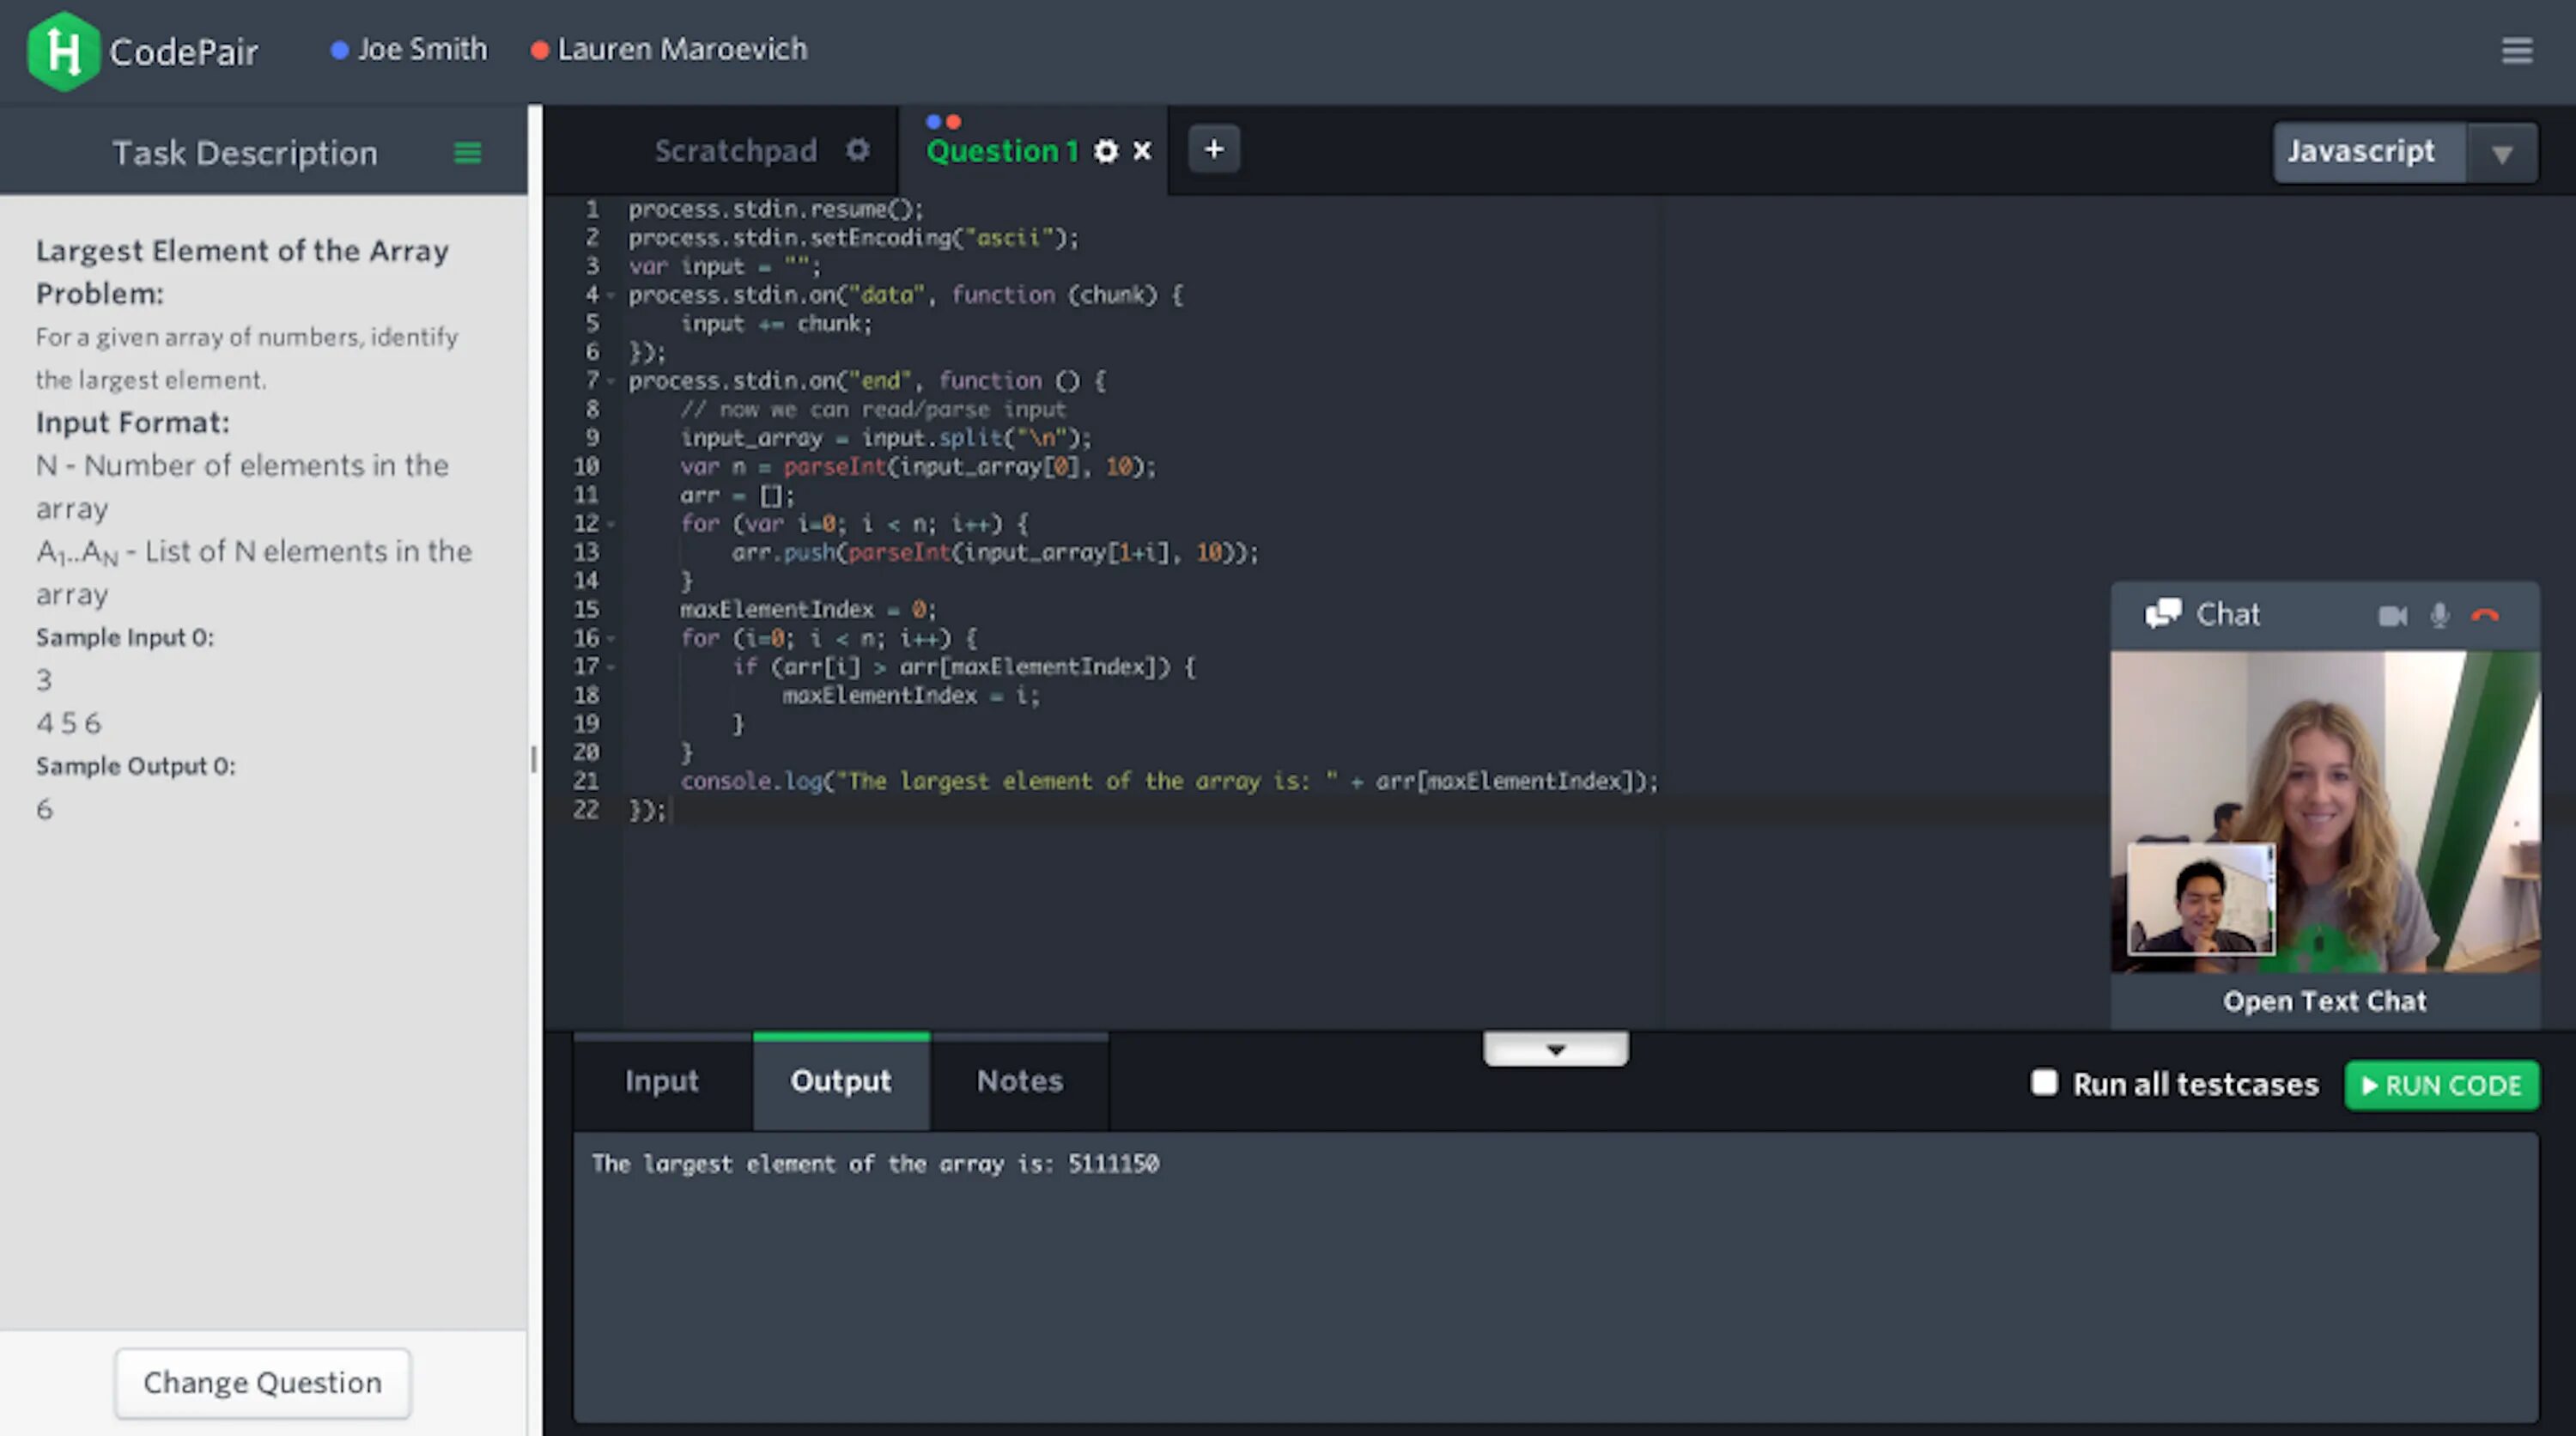2576x1436 pixels.
Task: Collapse the output panel with down arrow
Action: click(x=1555, y=1049)
